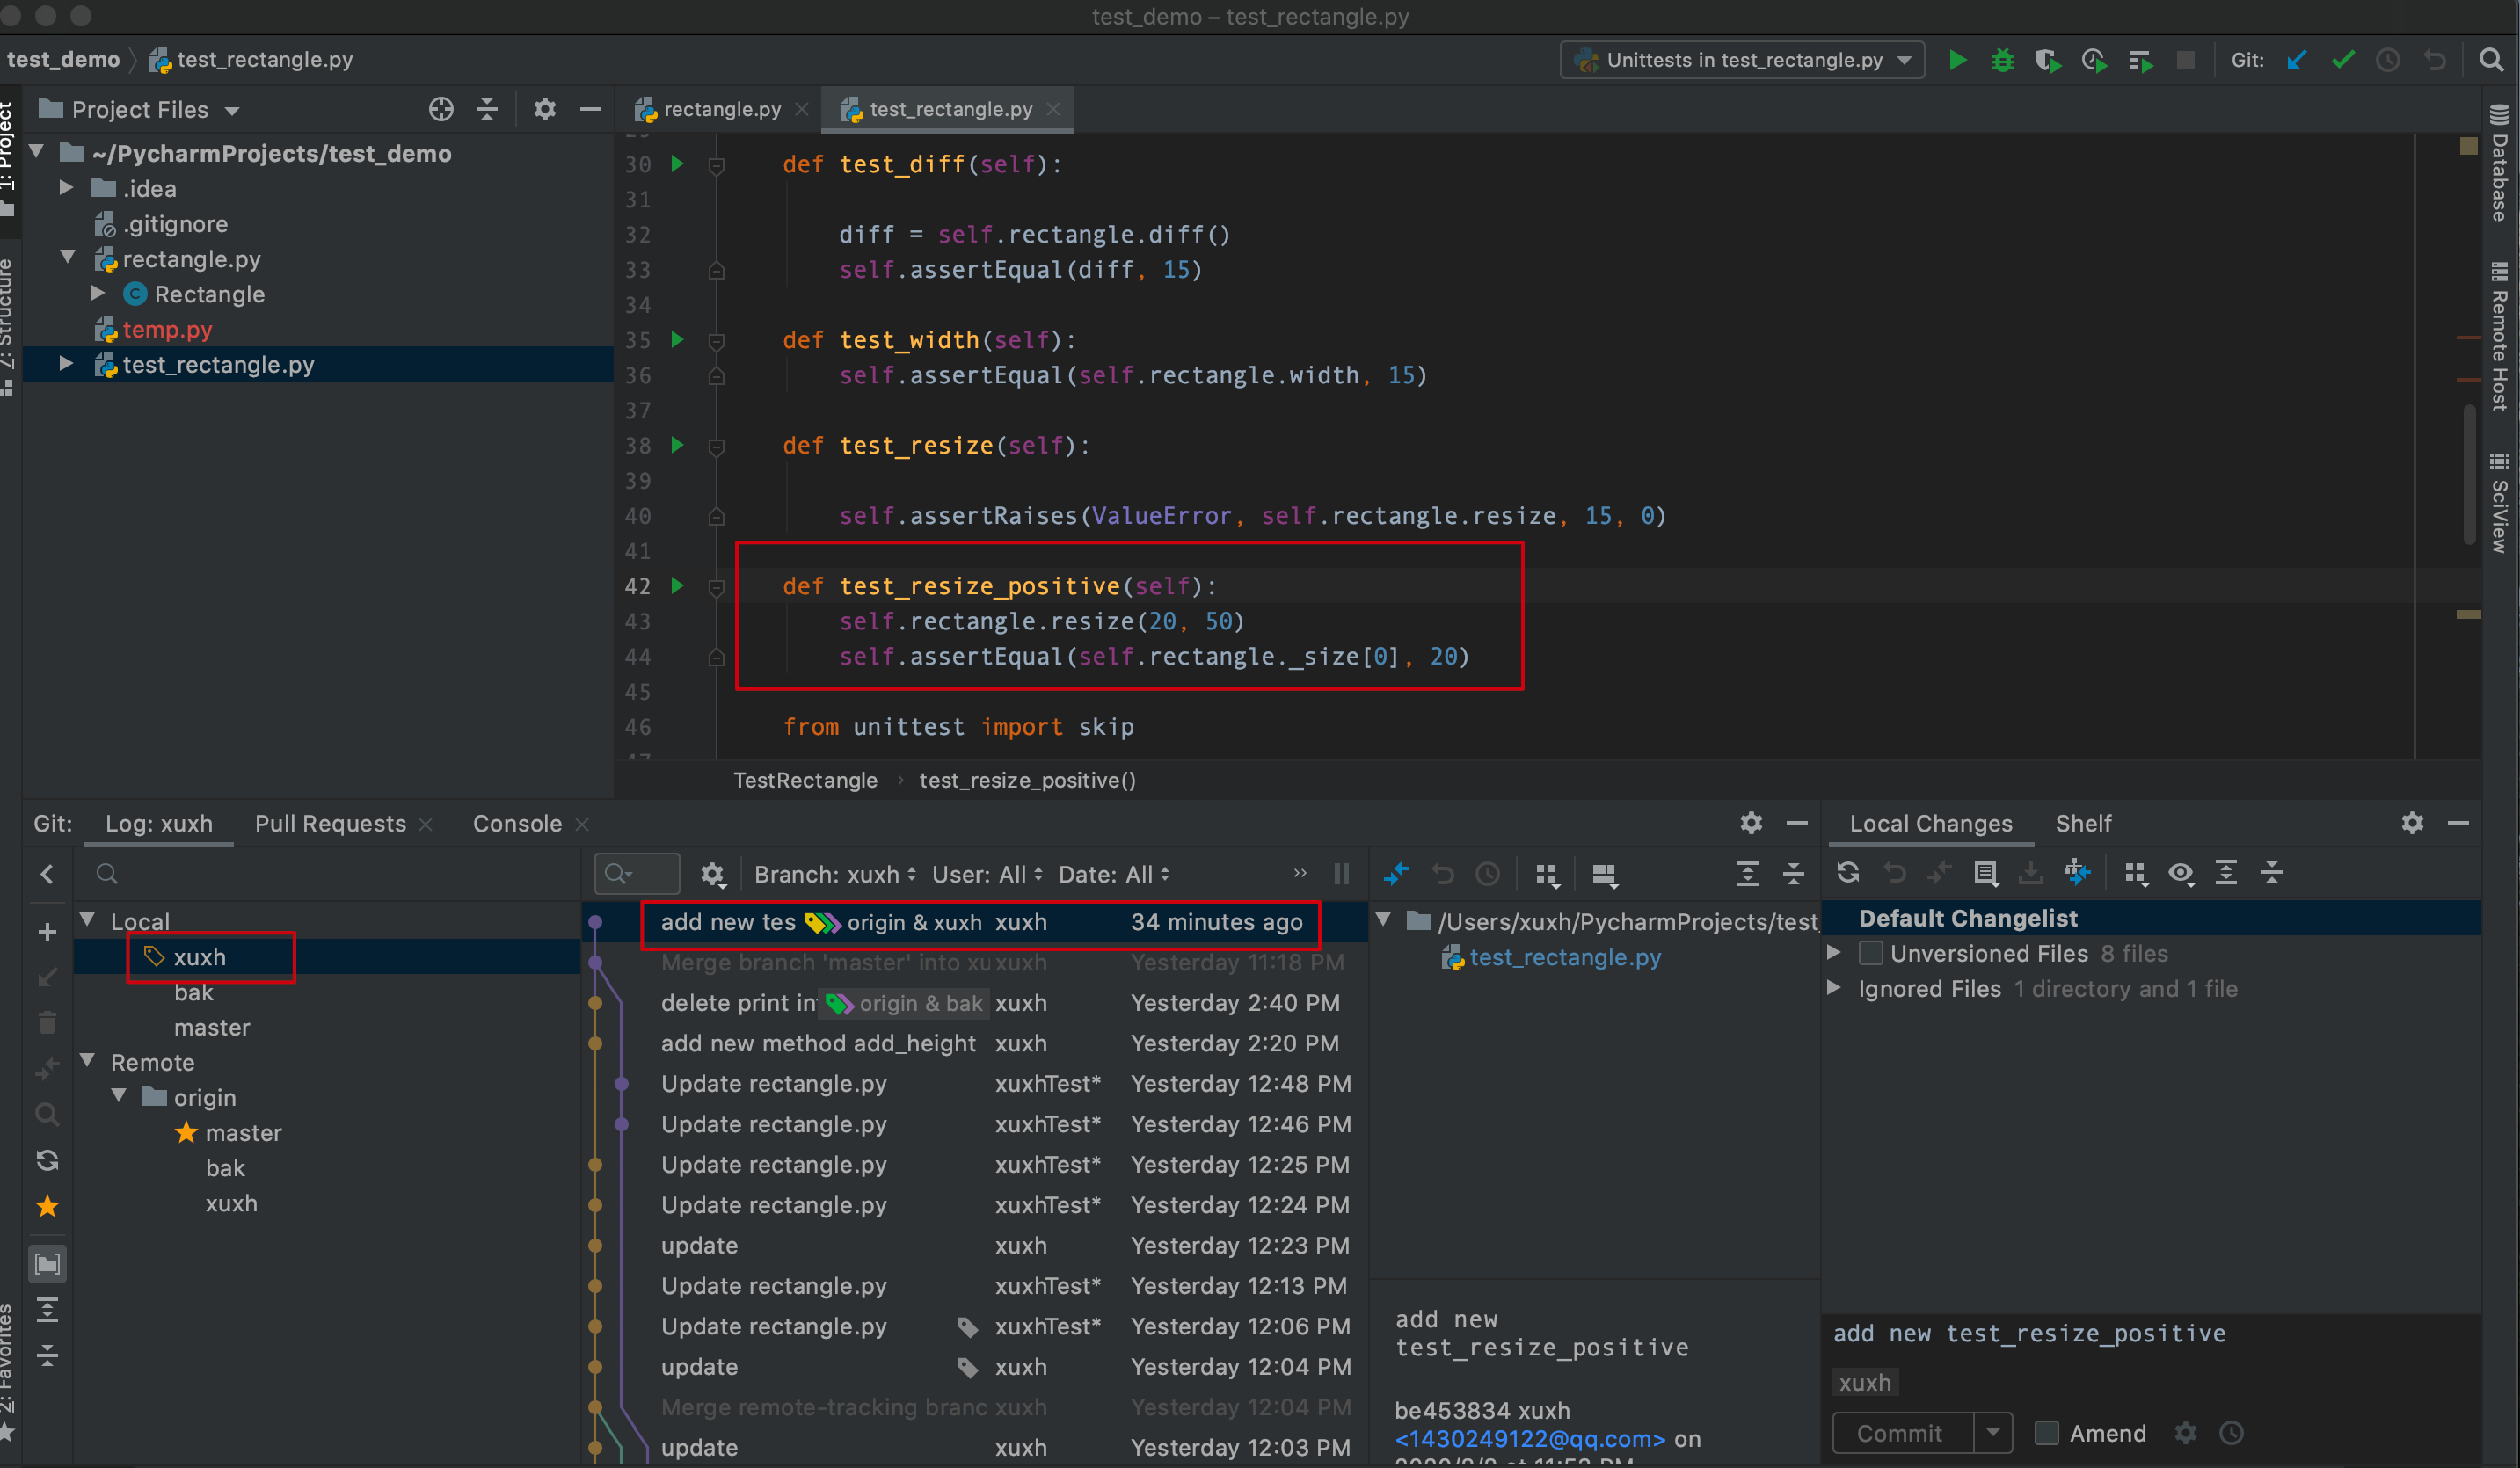
Task: Select the remote origin bak branch
Action: 225,1168
